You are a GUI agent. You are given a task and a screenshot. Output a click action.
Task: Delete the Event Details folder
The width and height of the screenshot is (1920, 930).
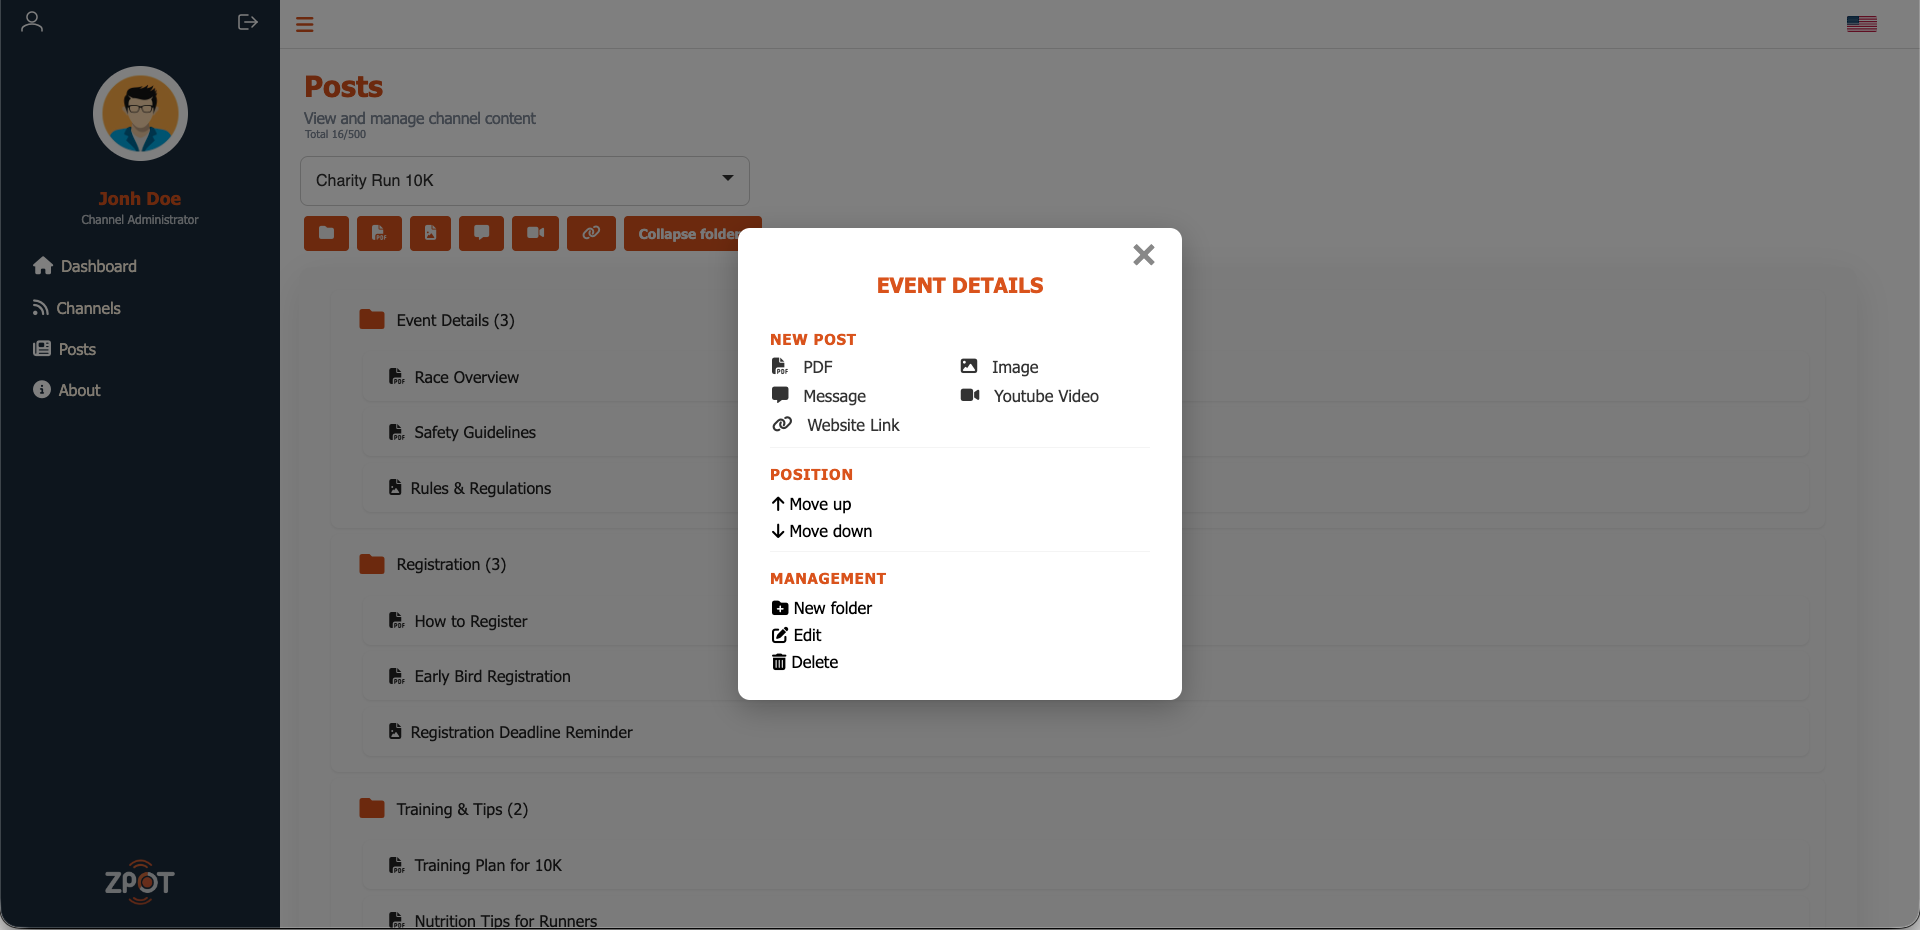815,662
